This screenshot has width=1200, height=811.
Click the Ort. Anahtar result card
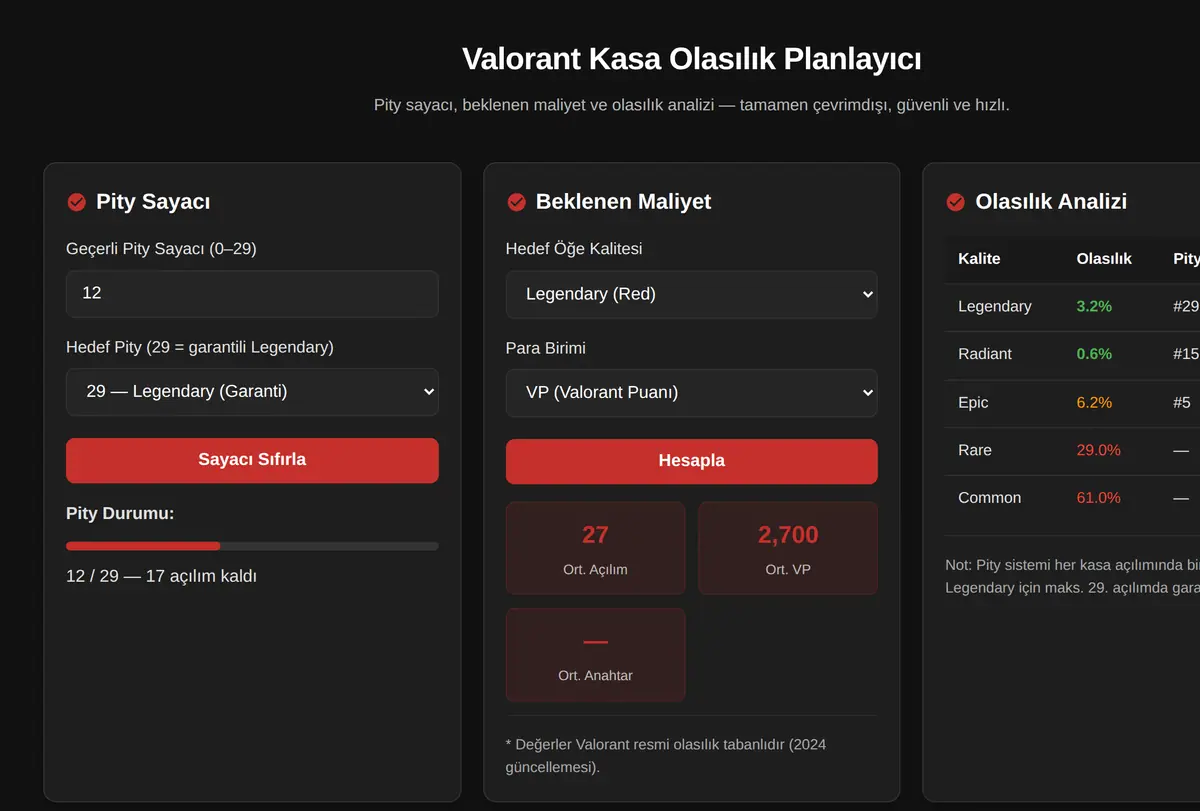pos(595,655)
